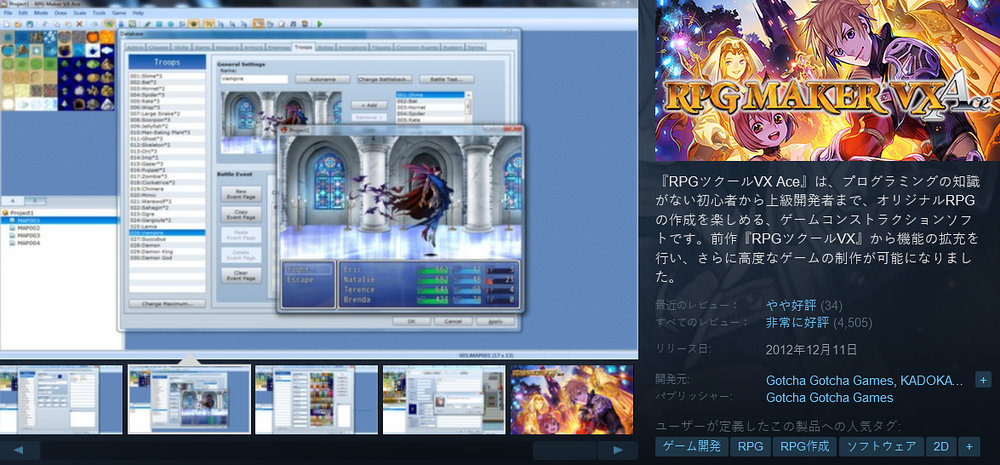Click the Copy Event Page button
The image size is (1000, 465).
coord(241,214)
